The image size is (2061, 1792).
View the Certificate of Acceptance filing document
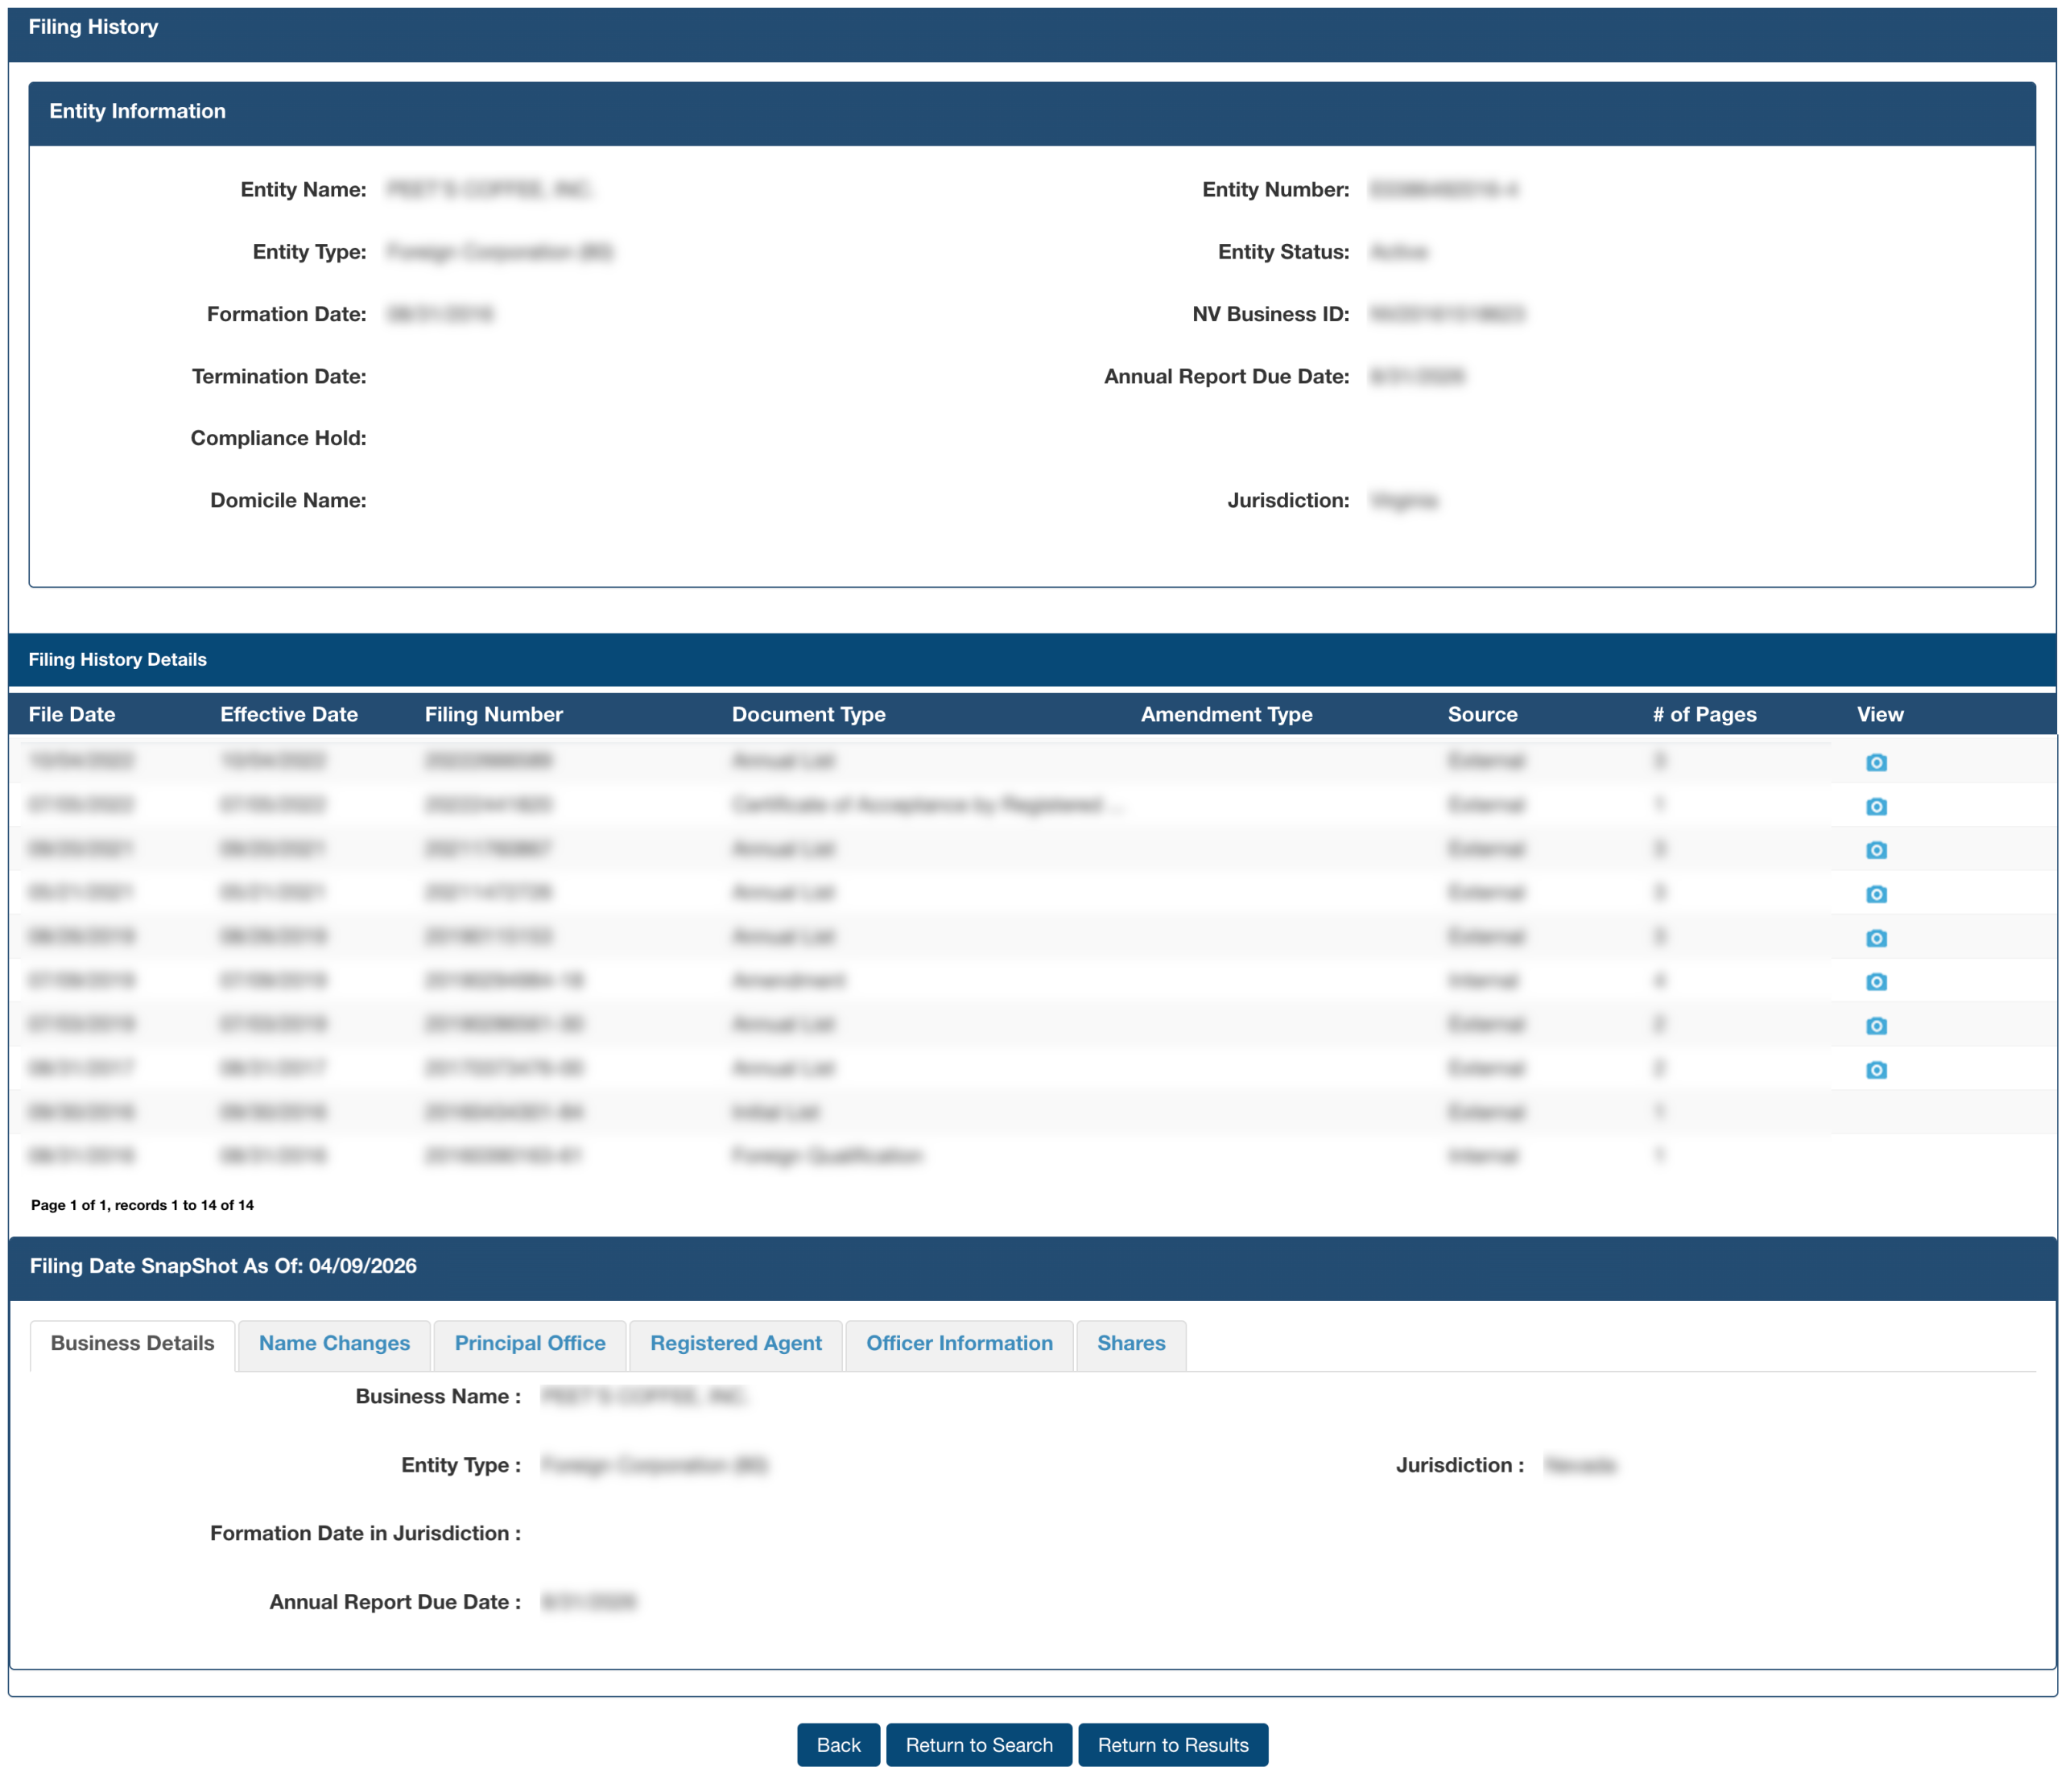click(x=1876, y=806)
